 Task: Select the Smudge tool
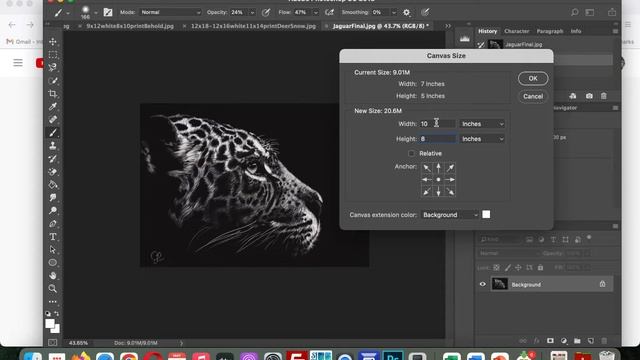53,198
